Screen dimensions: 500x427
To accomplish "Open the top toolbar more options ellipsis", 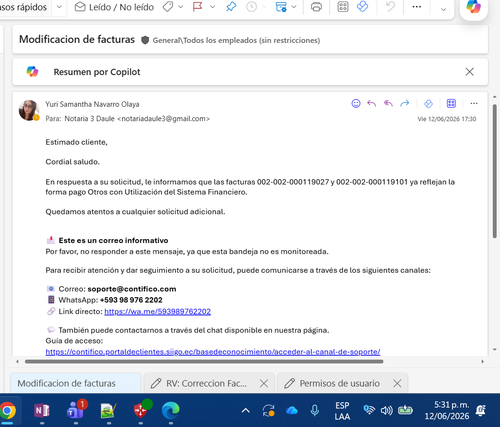I will pyautogui.click(x=417, y=7).
